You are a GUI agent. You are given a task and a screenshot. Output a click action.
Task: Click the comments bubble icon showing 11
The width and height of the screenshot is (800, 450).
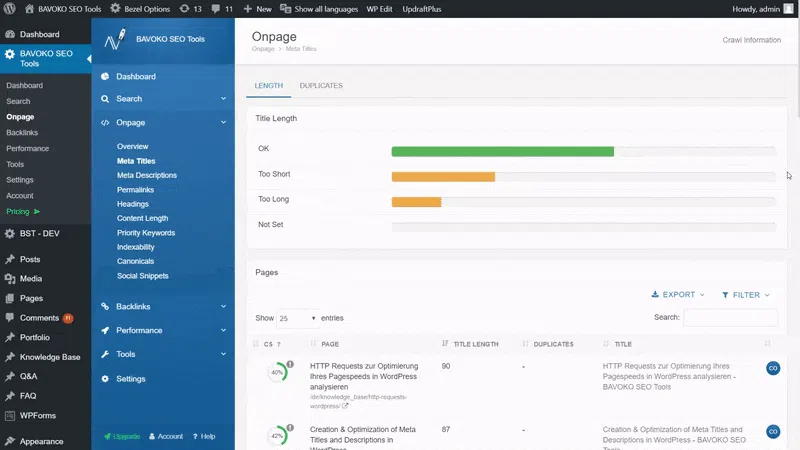[x=216, y=9]
